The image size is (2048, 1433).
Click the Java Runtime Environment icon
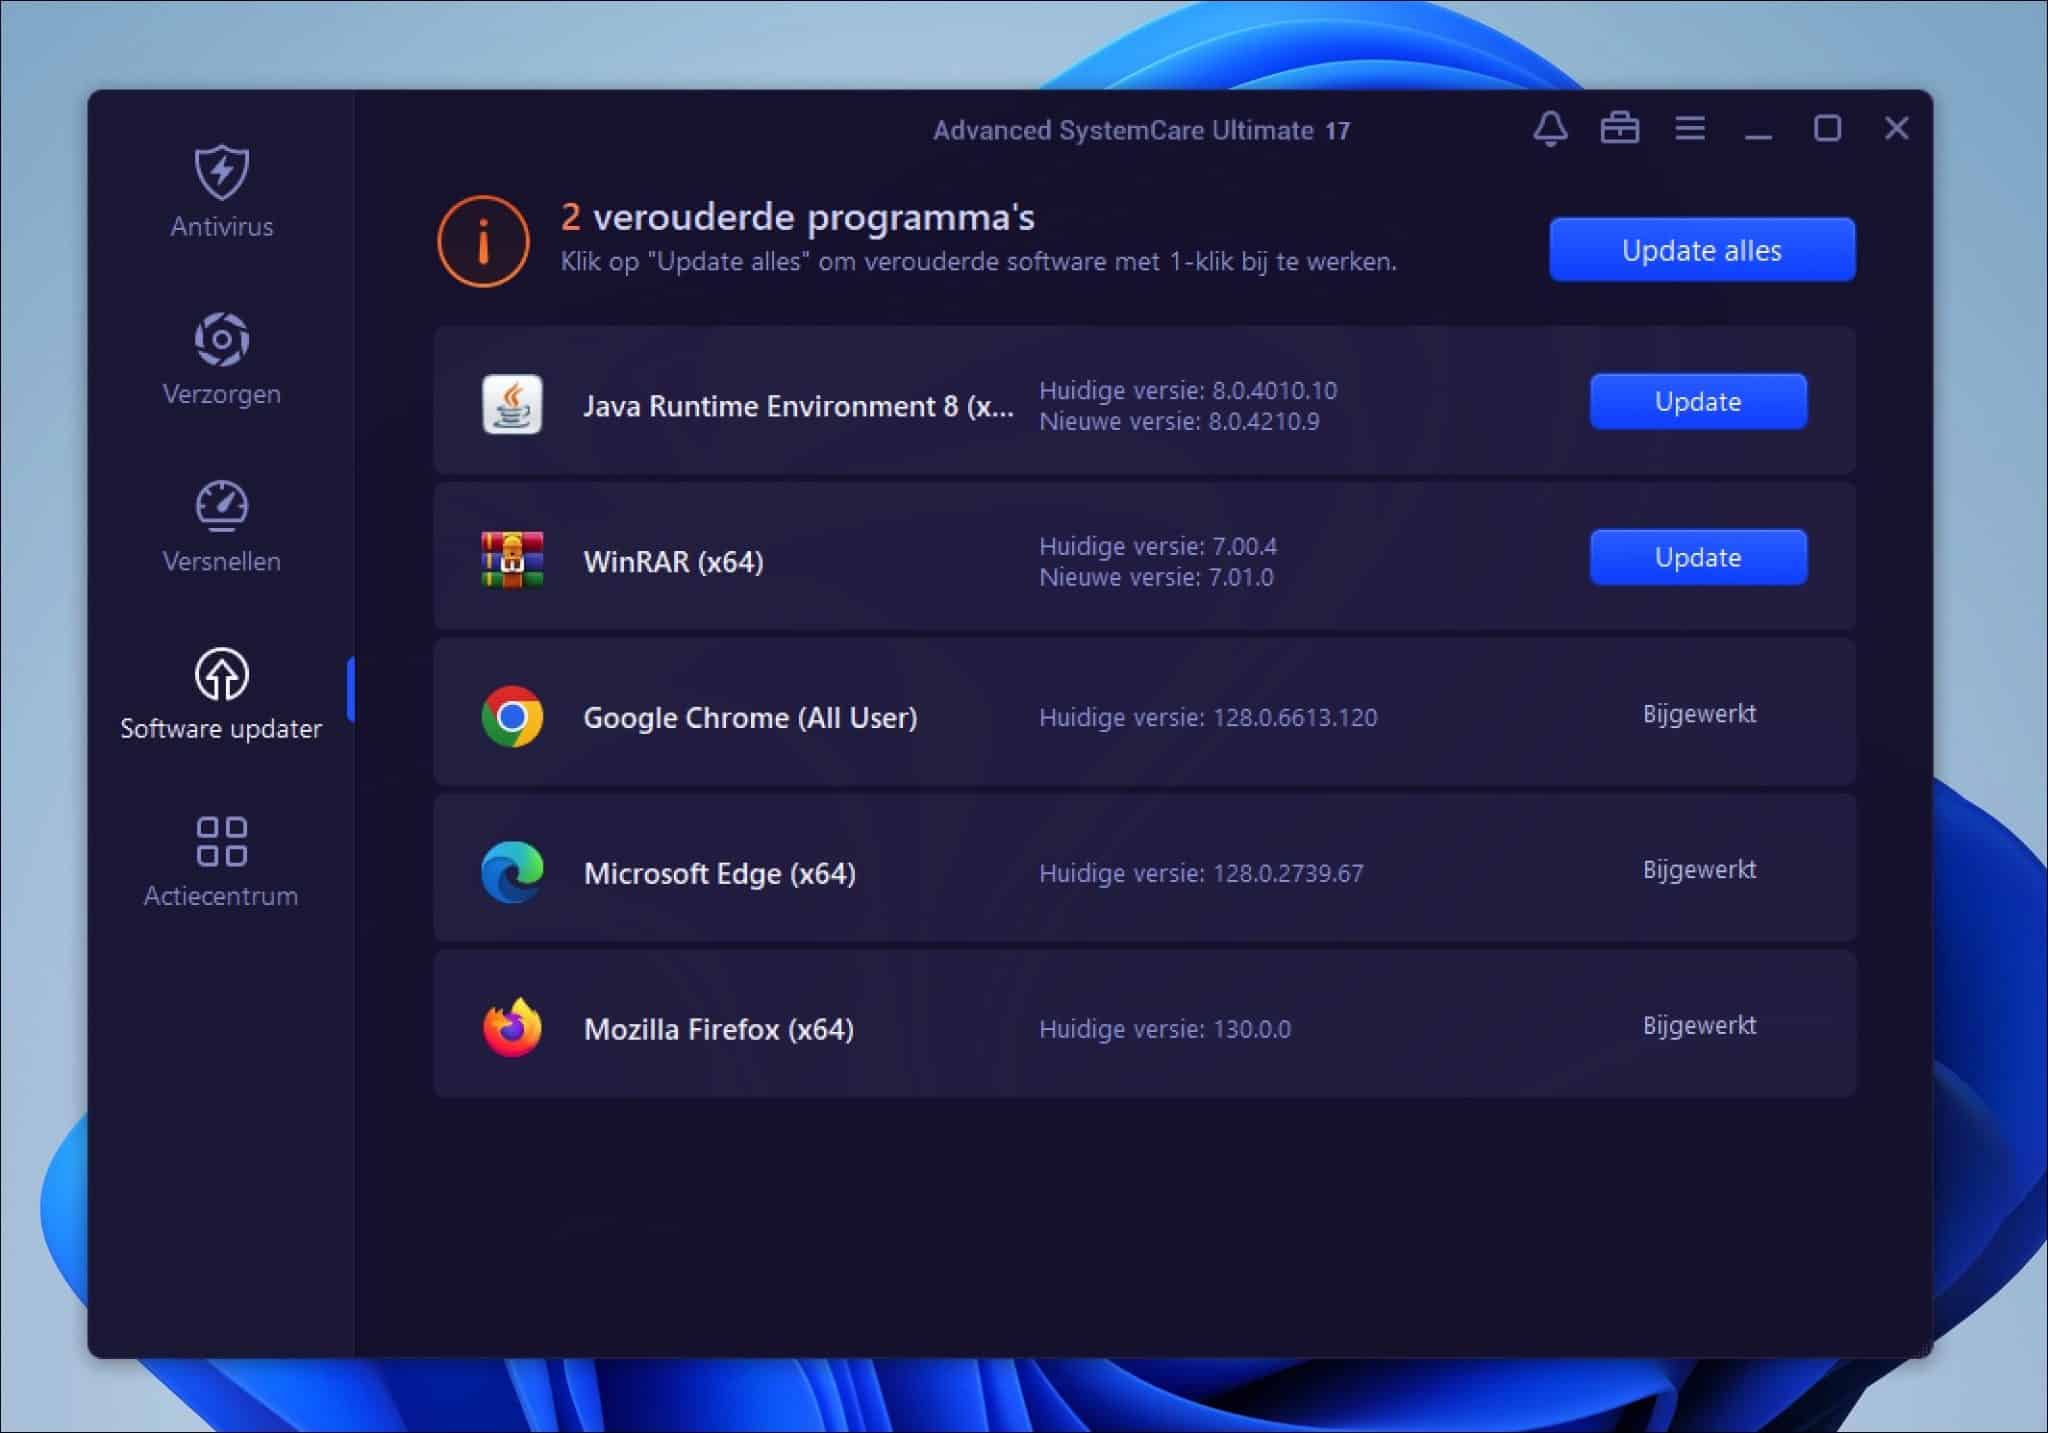(x=512, y=404)
